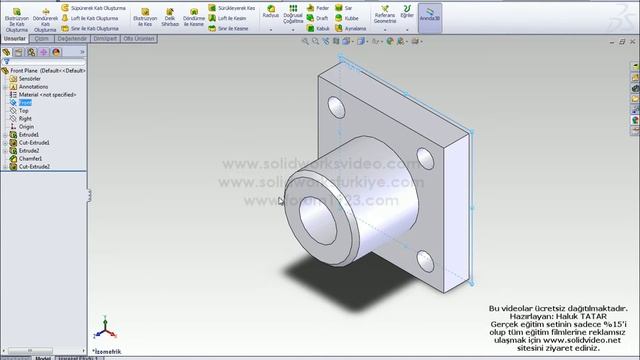Toggle section view

coord(336,41)
